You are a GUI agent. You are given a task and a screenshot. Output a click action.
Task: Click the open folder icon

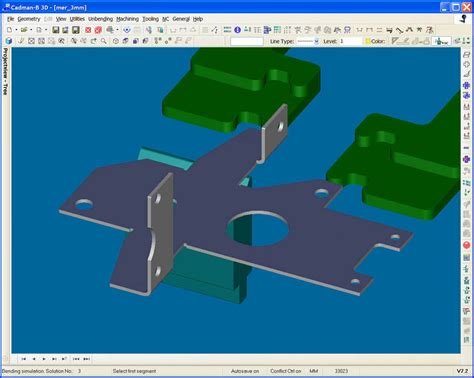(23, 30)
